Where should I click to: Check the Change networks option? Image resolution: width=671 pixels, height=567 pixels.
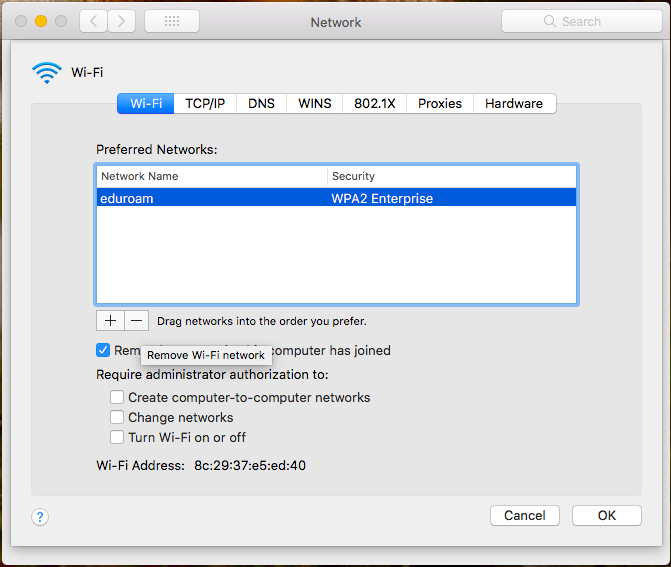coord(117,417)
